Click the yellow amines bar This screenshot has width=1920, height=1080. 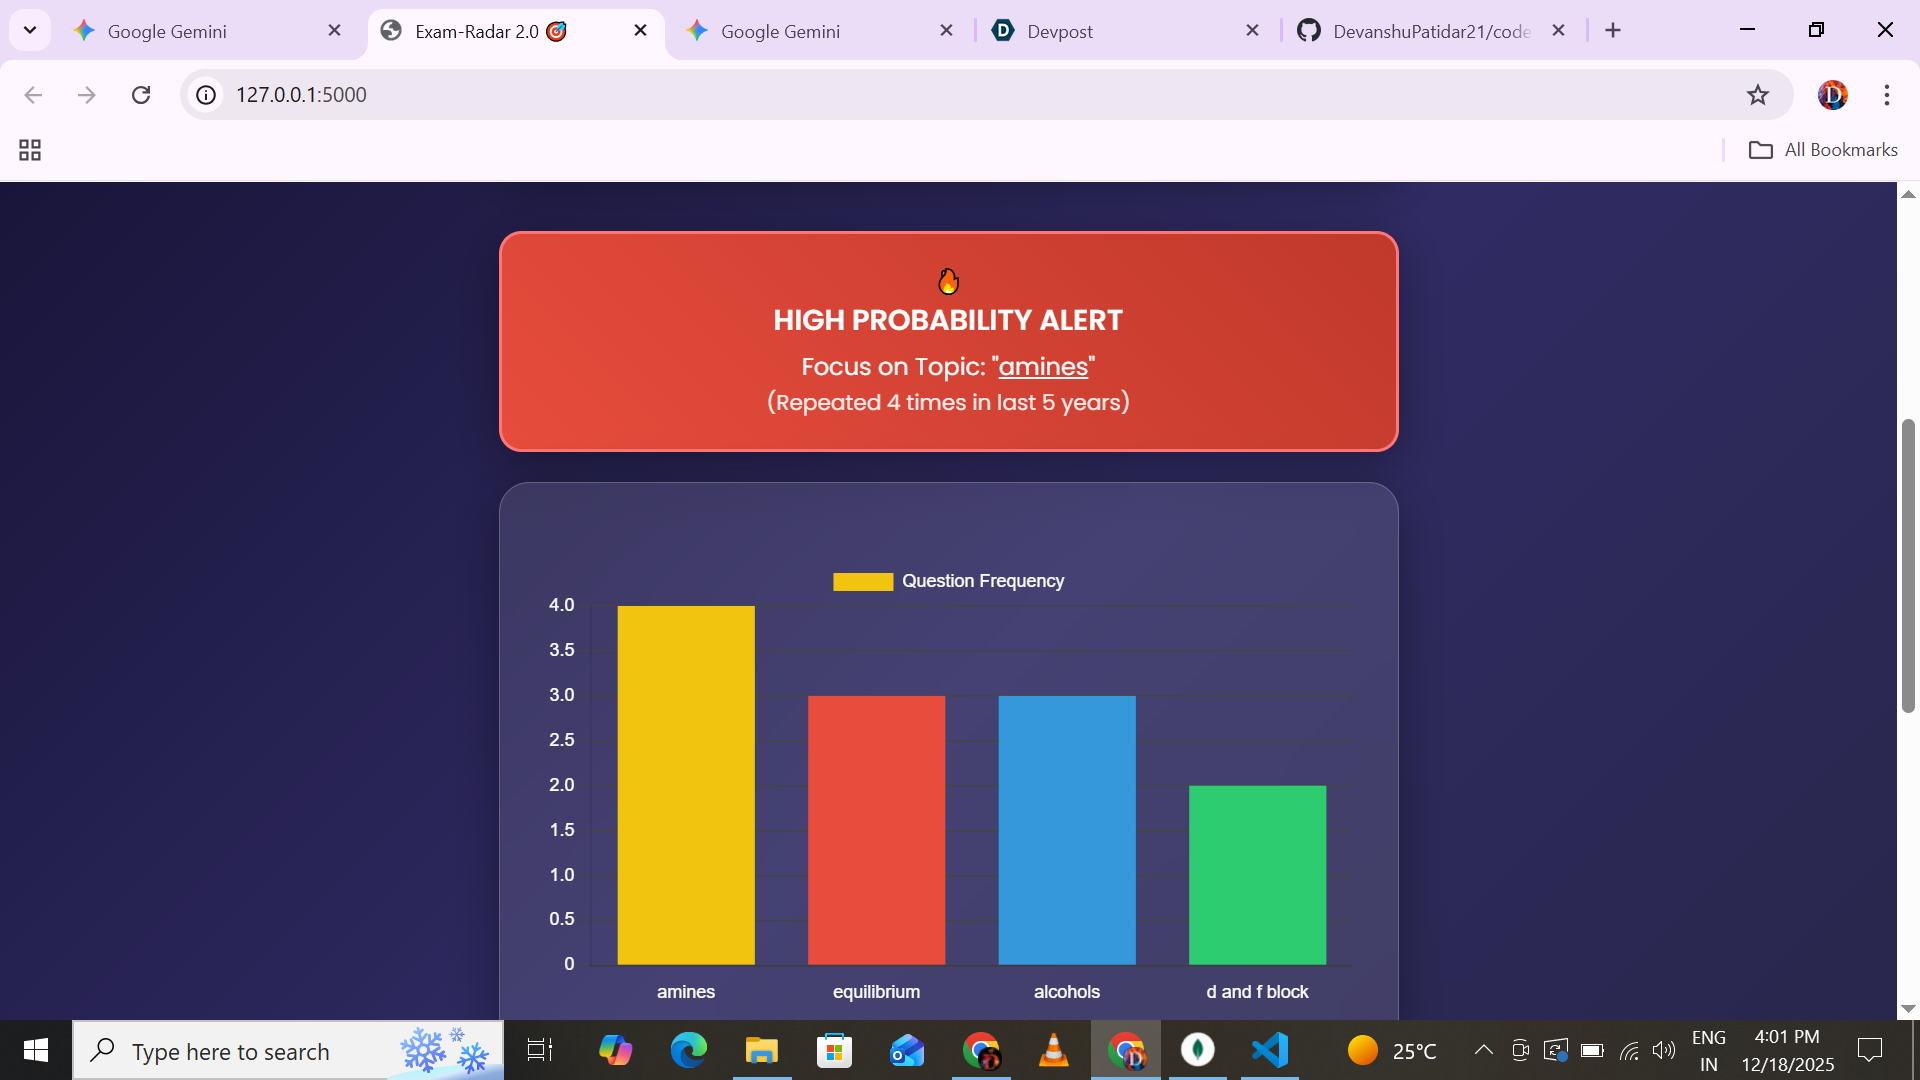coord(686,785)
